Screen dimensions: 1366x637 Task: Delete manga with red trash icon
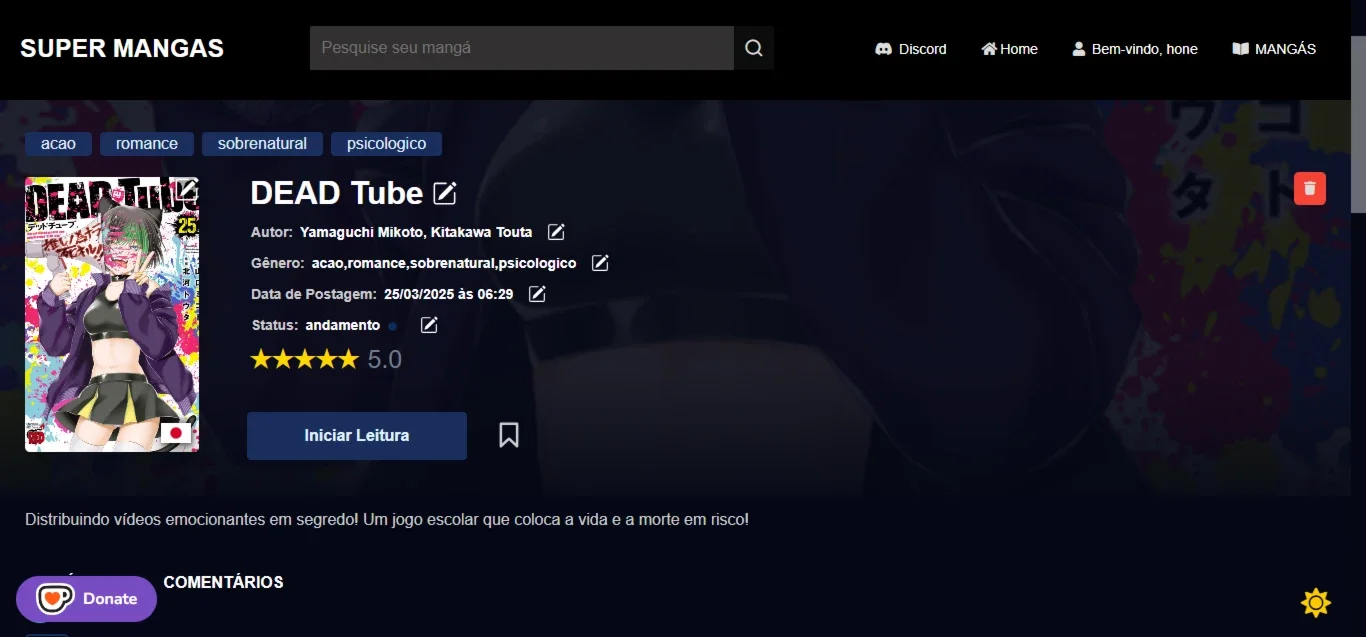click(1310, 188)
